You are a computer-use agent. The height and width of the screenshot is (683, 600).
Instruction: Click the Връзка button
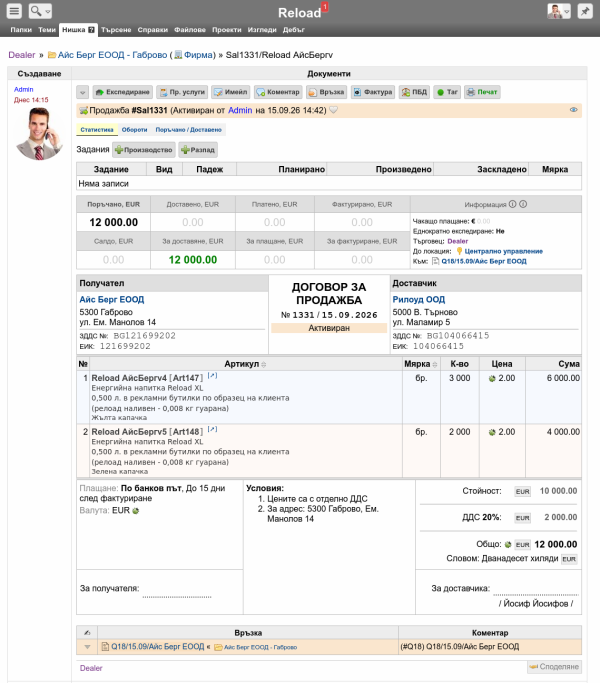[x=326, y=92]
